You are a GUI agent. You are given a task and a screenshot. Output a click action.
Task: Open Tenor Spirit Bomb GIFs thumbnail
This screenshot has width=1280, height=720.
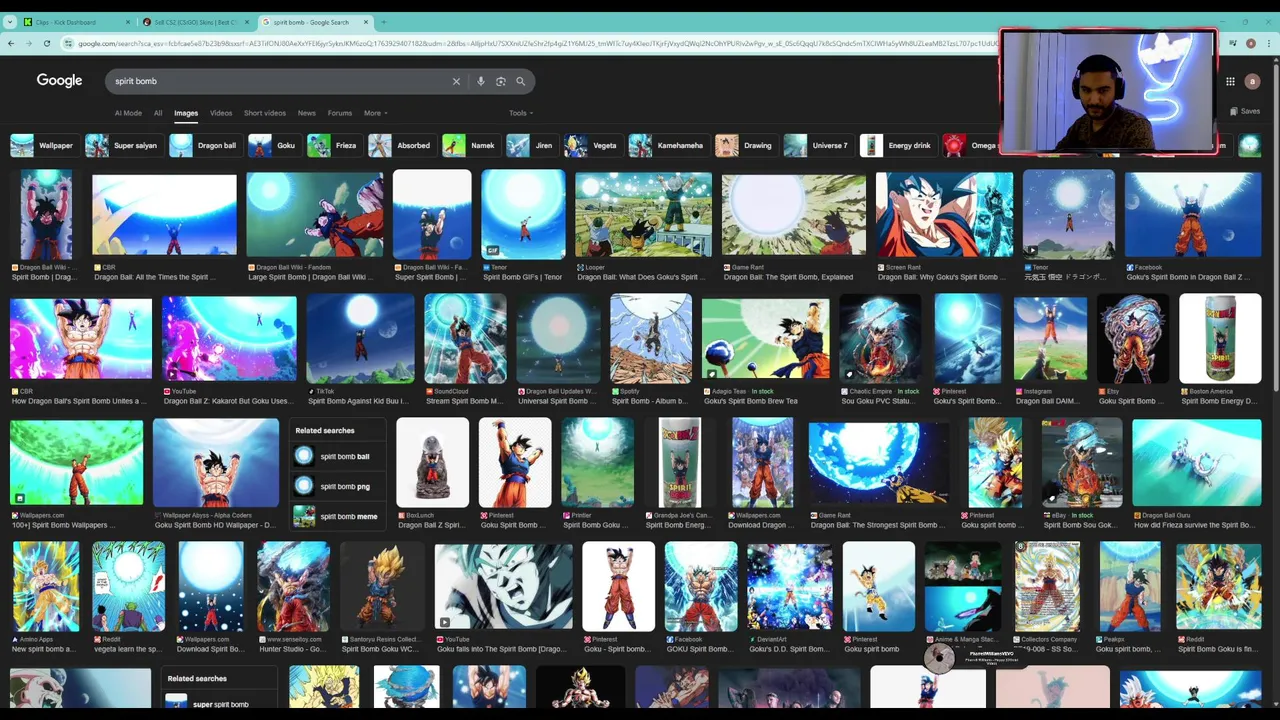pyautogui.click(x=523, y=214)
